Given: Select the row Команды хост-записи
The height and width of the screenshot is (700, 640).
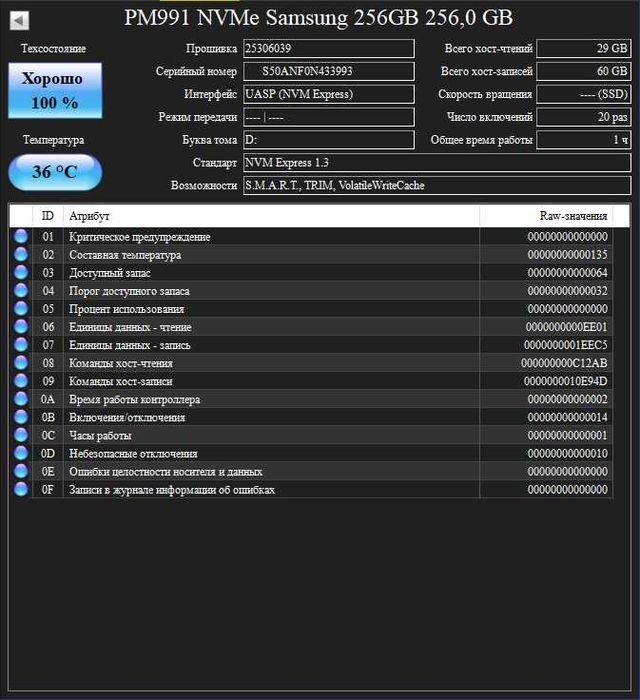Looking at the screenshot, I should (x=311, y=381).
